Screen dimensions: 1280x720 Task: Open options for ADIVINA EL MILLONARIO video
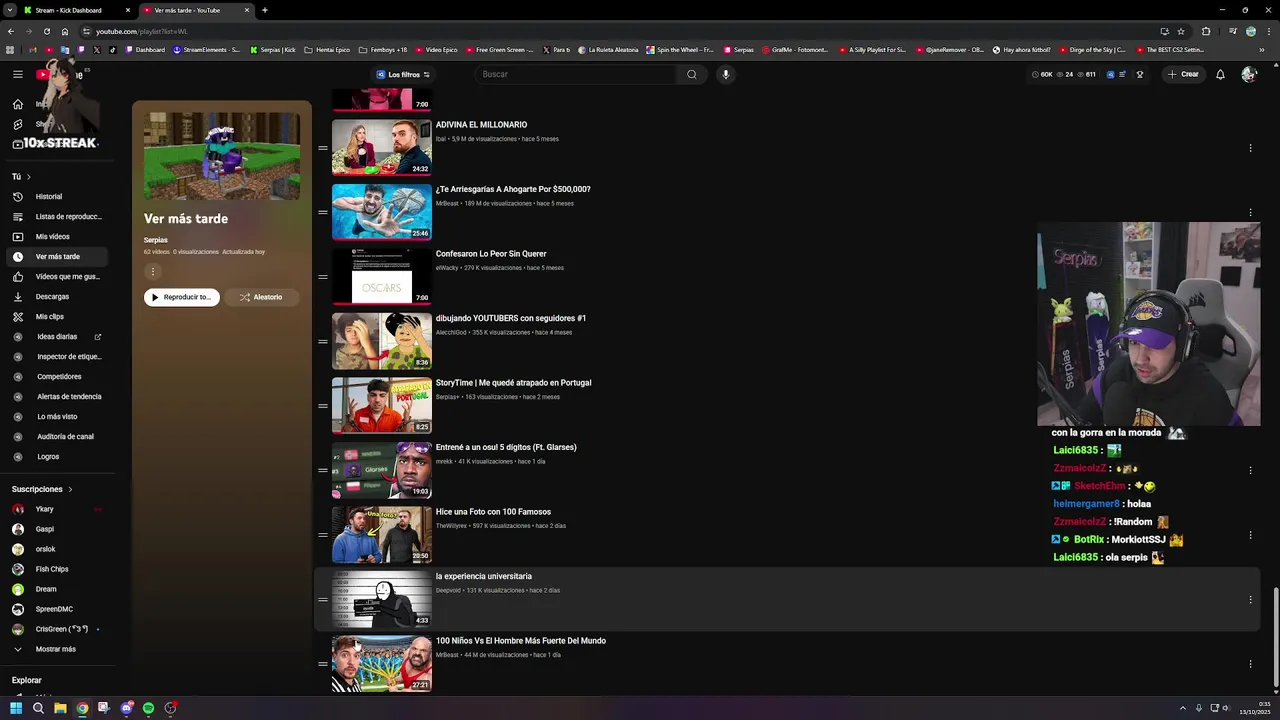tap(1250, 148)
